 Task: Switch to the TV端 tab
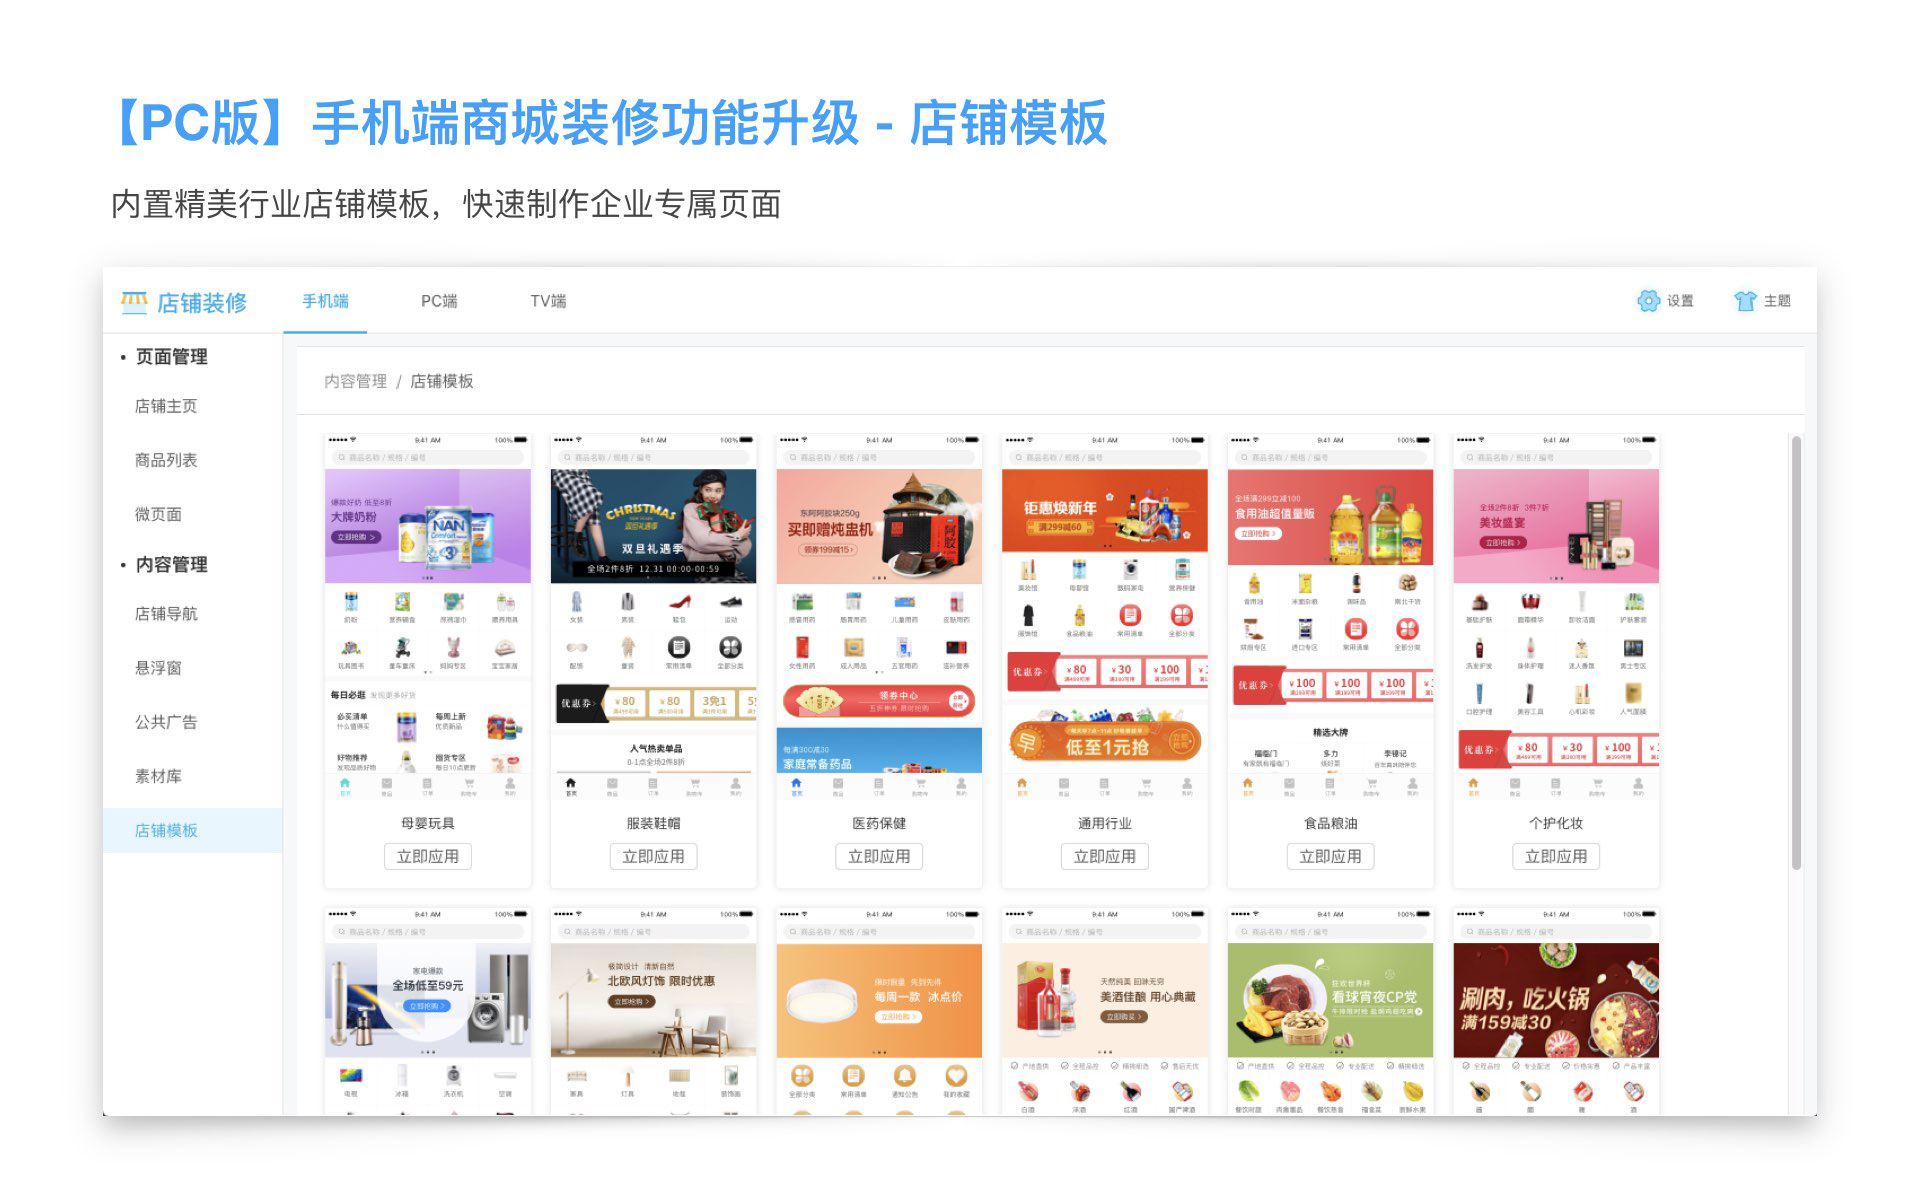coord(548,301)
